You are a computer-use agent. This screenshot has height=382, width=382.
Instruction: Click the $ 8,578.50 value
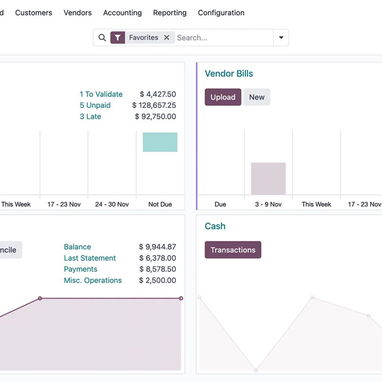click(x=158, y=269)
